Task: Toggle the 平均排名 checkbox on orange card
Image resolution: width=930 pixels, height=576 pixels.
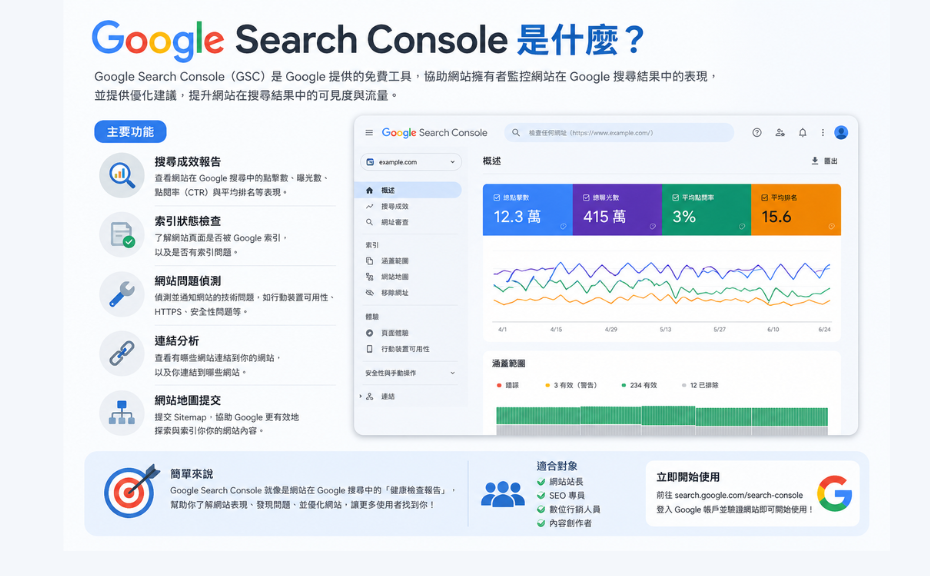Action: point(765,198)
